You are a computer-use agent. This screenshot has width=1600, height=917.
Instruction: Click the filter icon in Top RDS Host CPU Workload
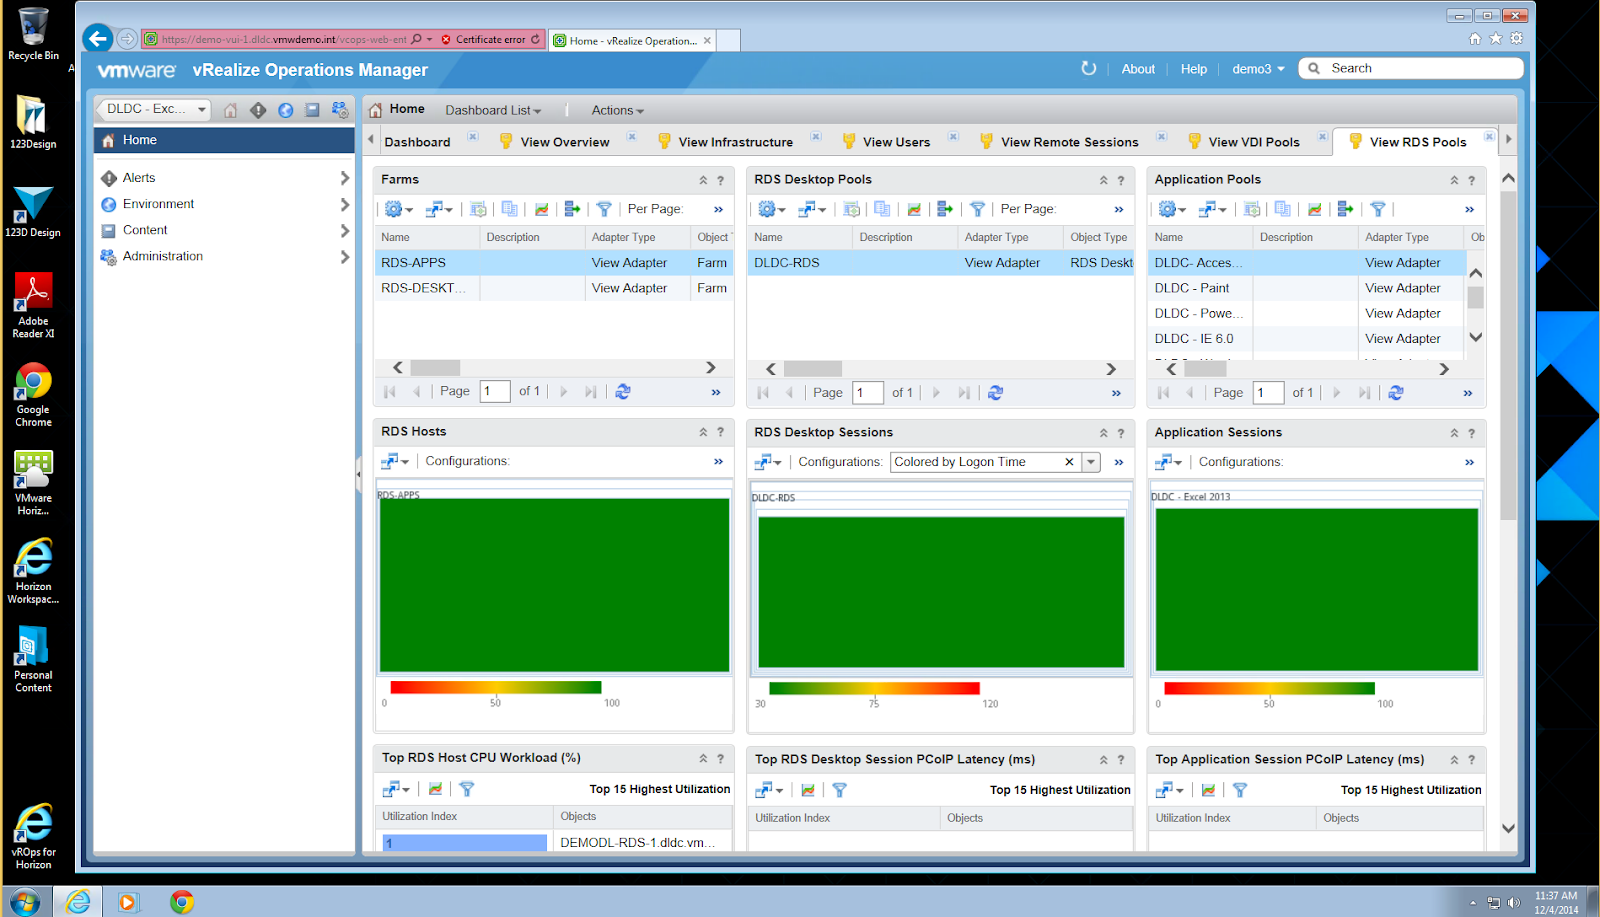pos(466,789)
